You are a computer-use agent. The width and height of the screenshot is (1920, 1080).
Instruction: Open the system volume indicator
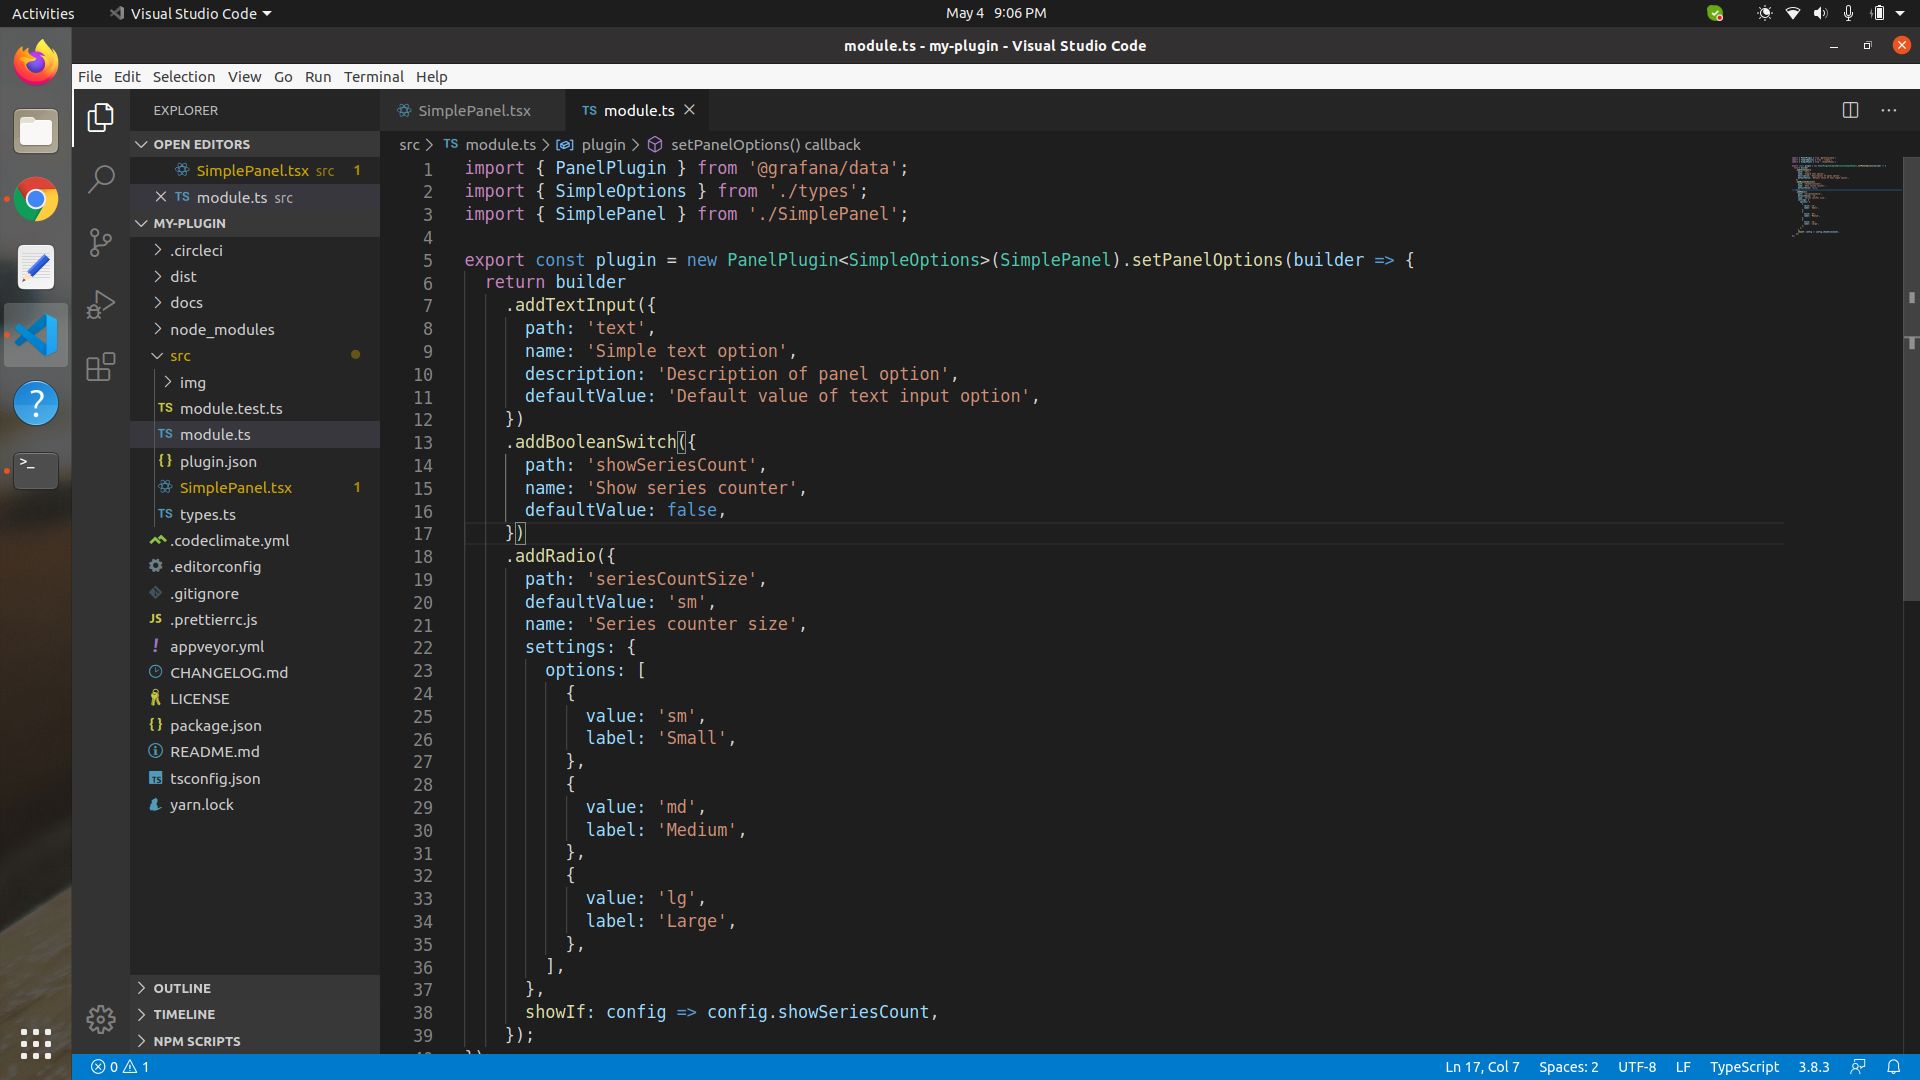(1820, 13)
